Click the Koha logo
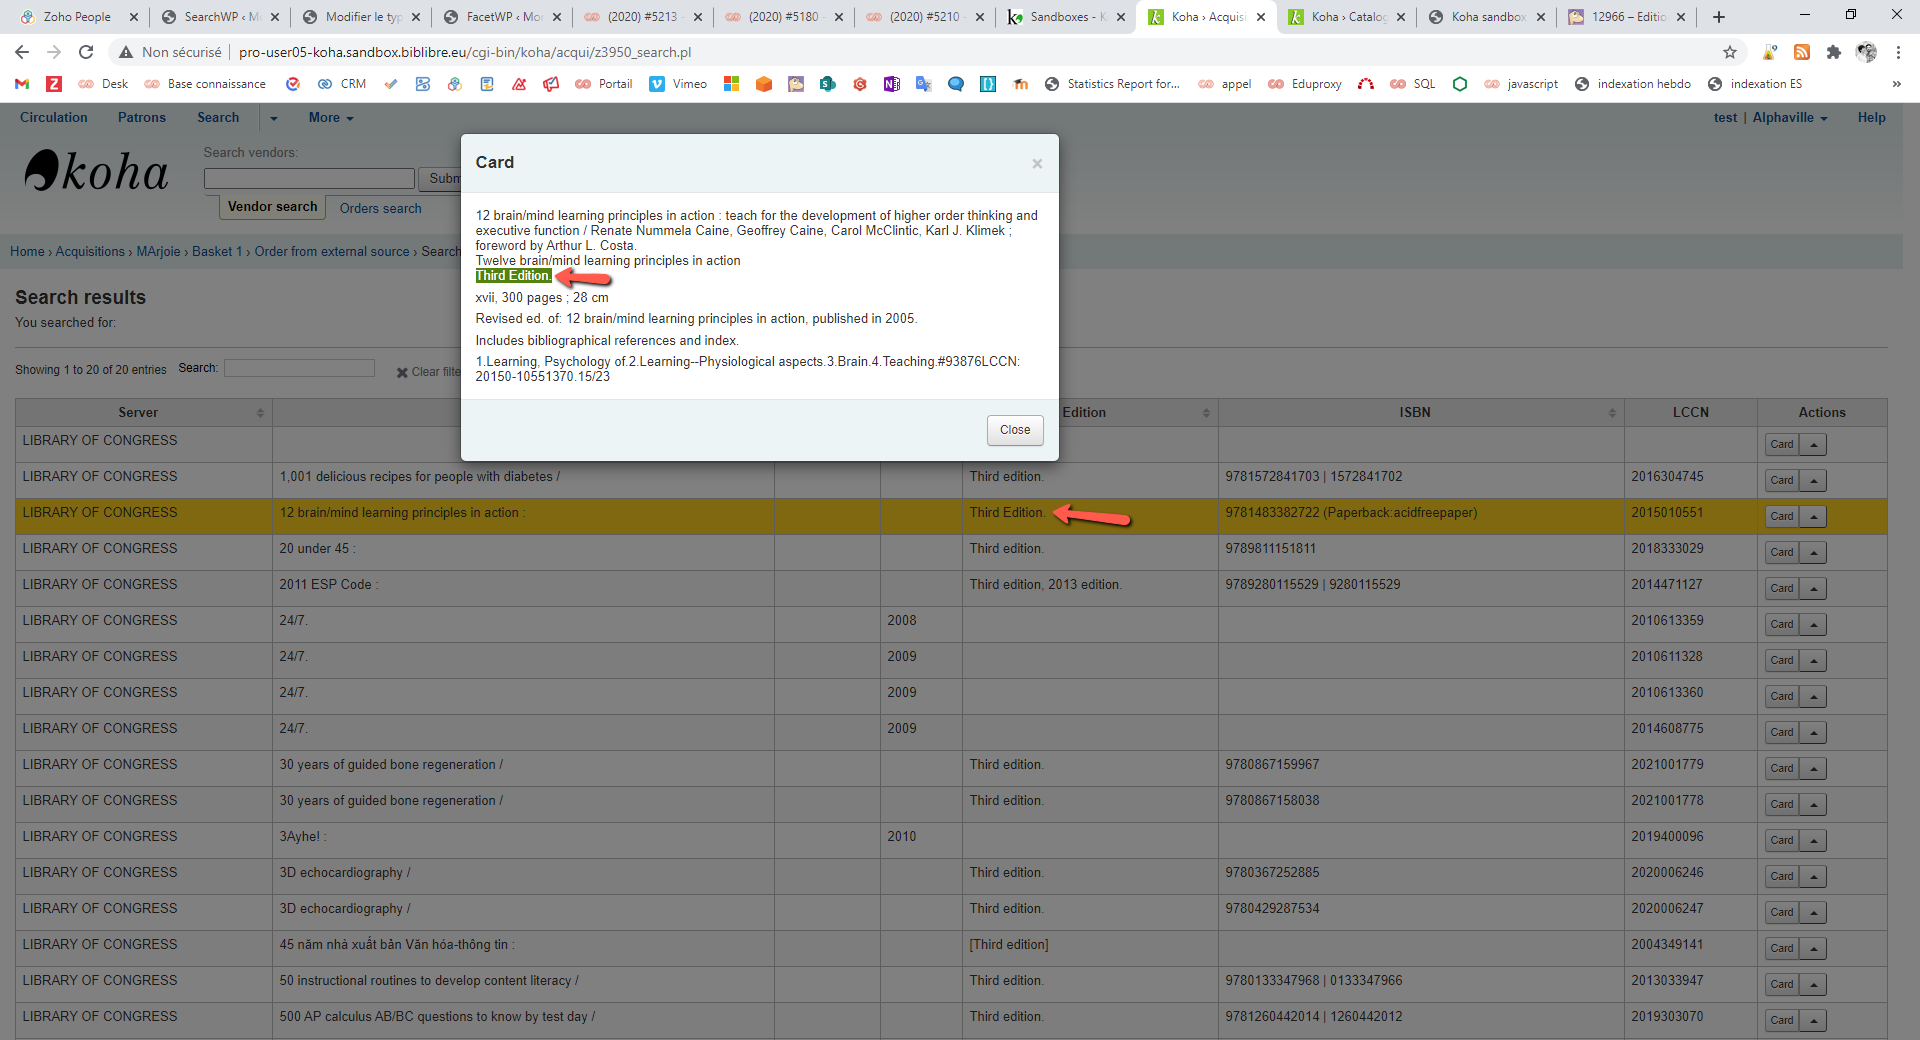The height and width of the screenshot is (1040, 1920). point(97,171)
